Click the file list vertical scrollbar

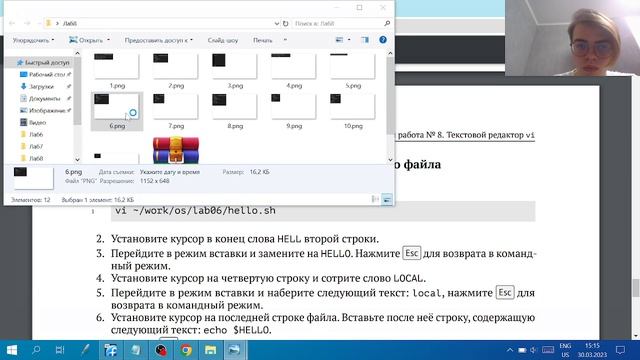(390, 96)
